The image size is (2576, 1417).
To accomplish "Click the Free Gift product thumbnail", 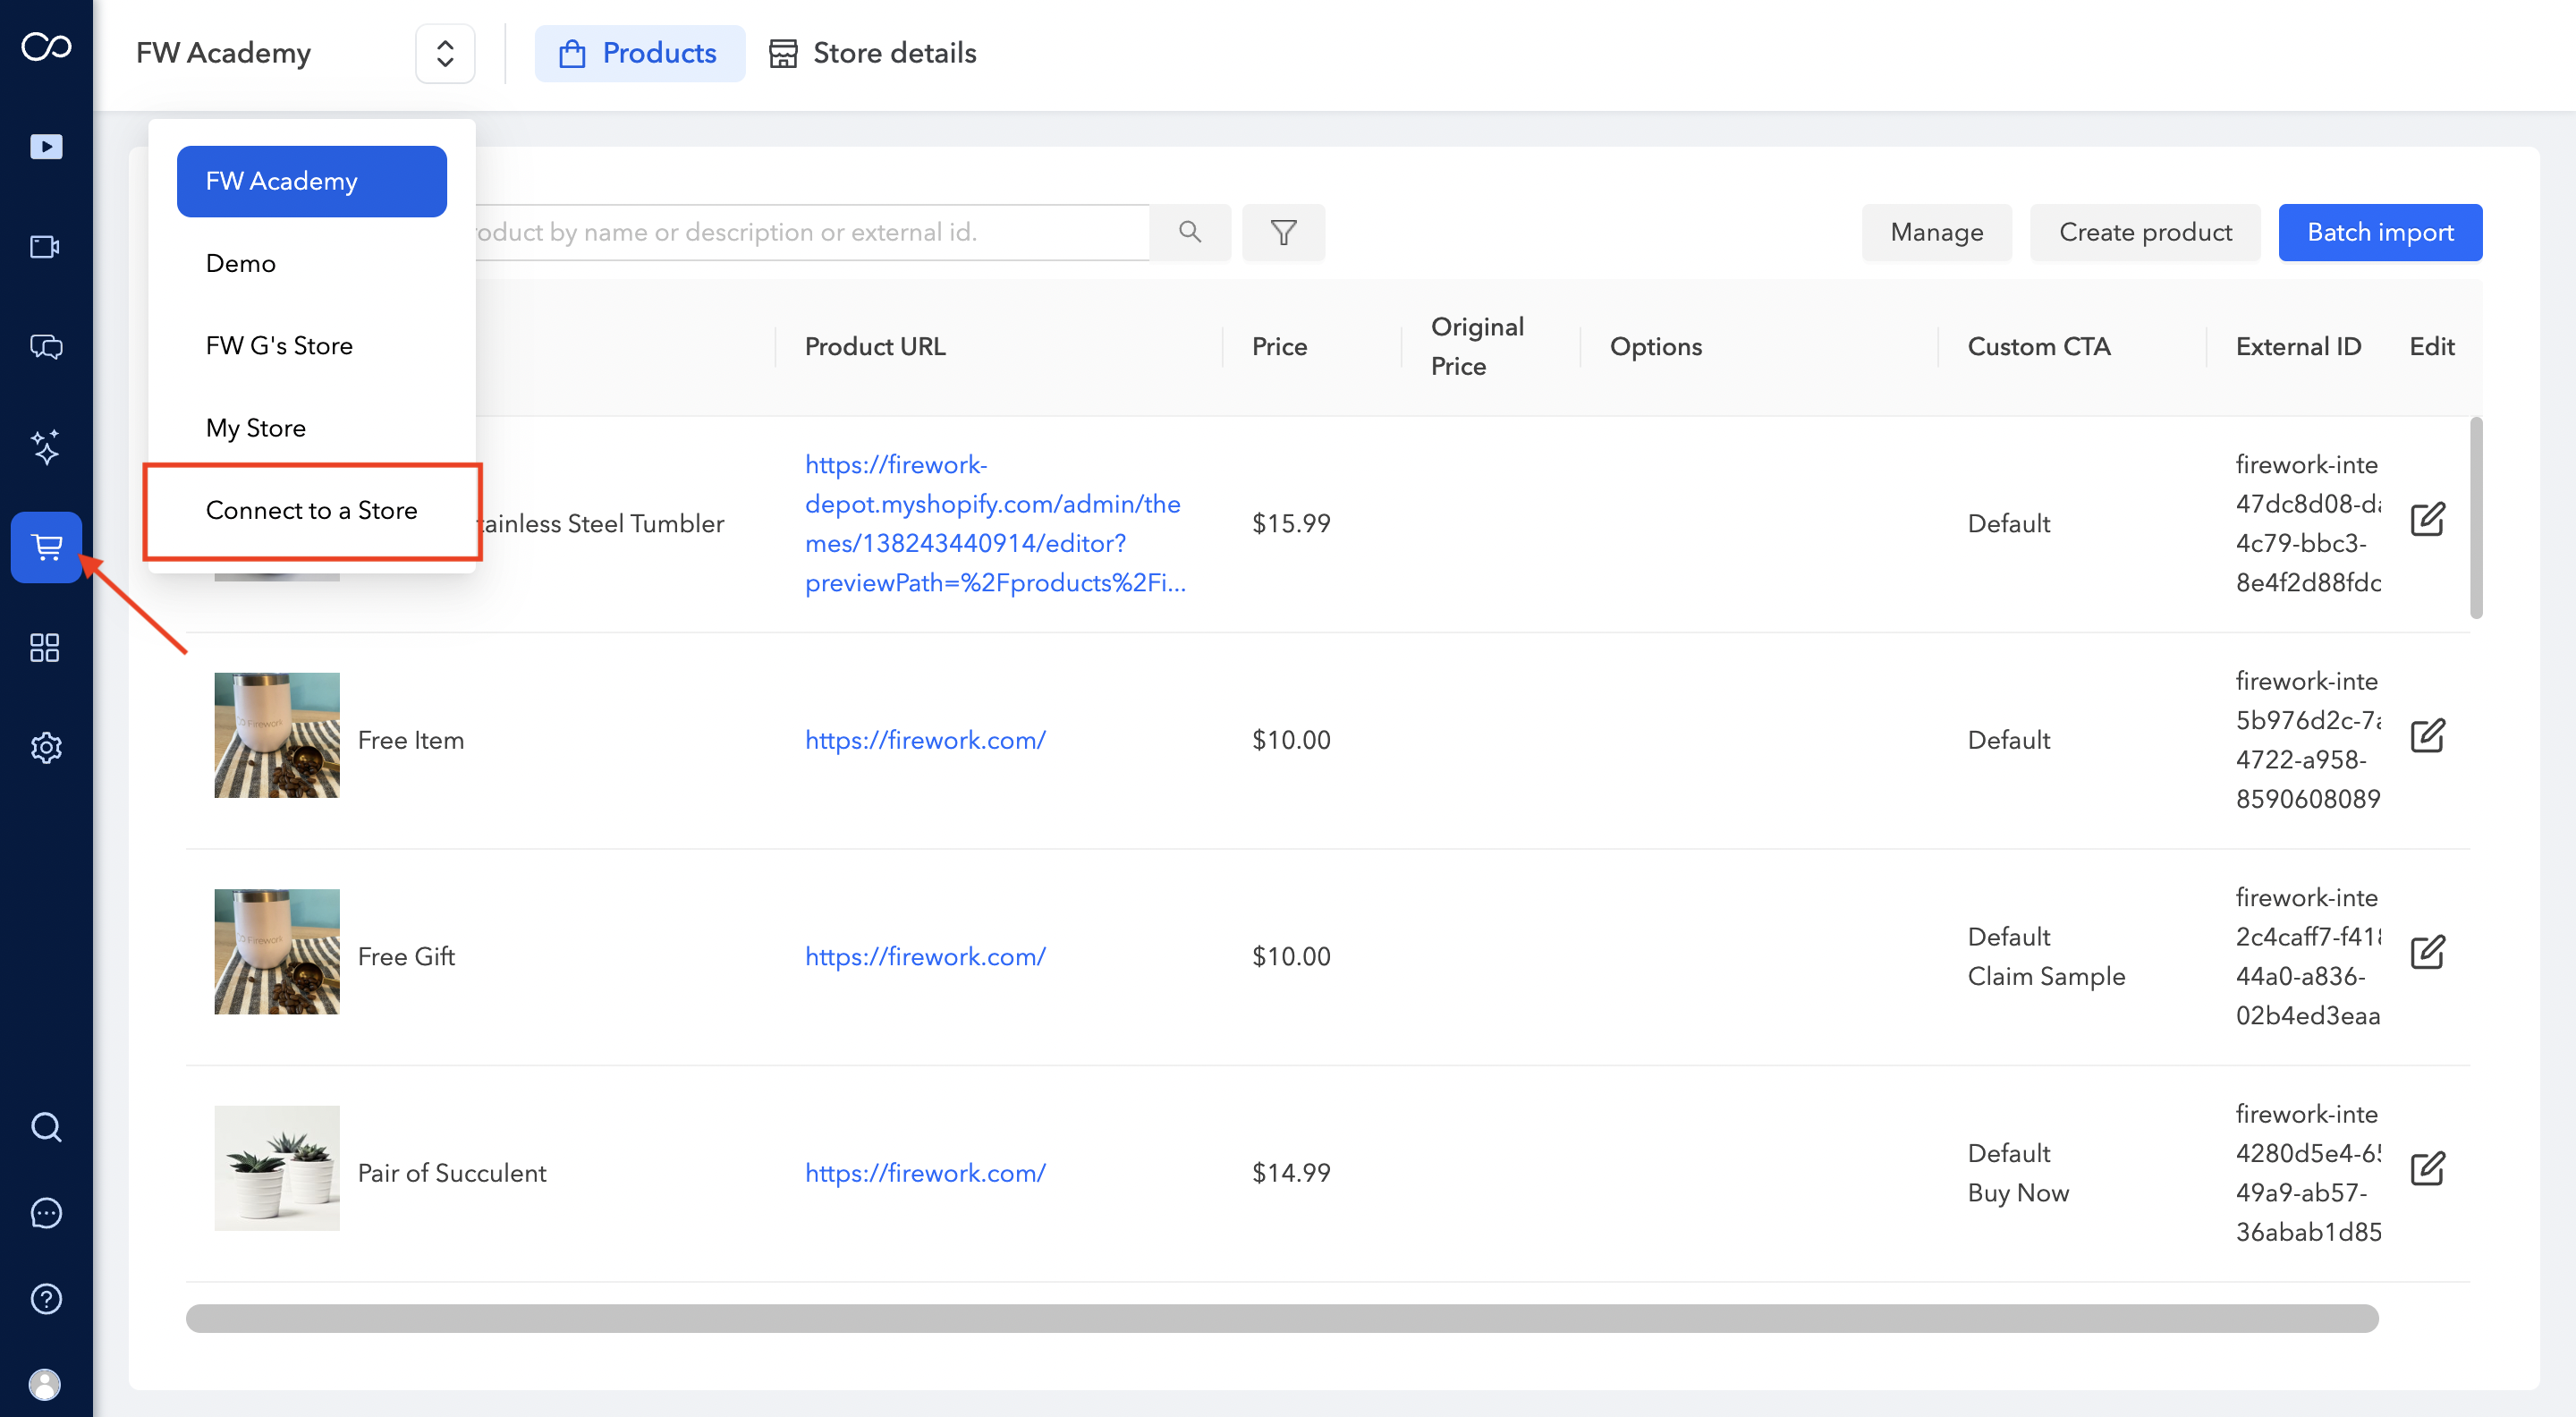I will [x=277, y=951].
